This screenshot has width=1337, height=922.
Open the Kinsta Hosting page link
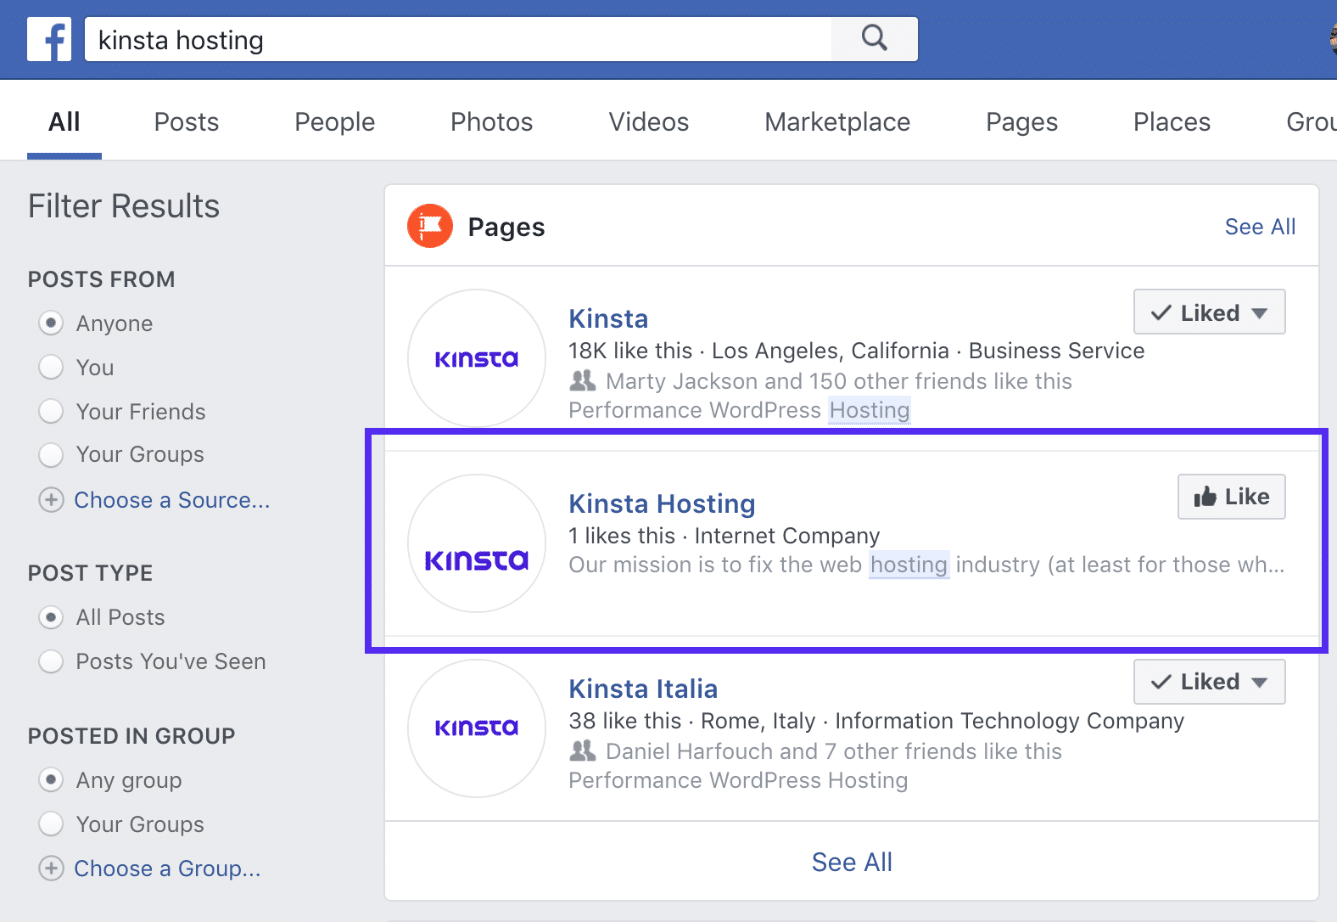coord(661,503)
